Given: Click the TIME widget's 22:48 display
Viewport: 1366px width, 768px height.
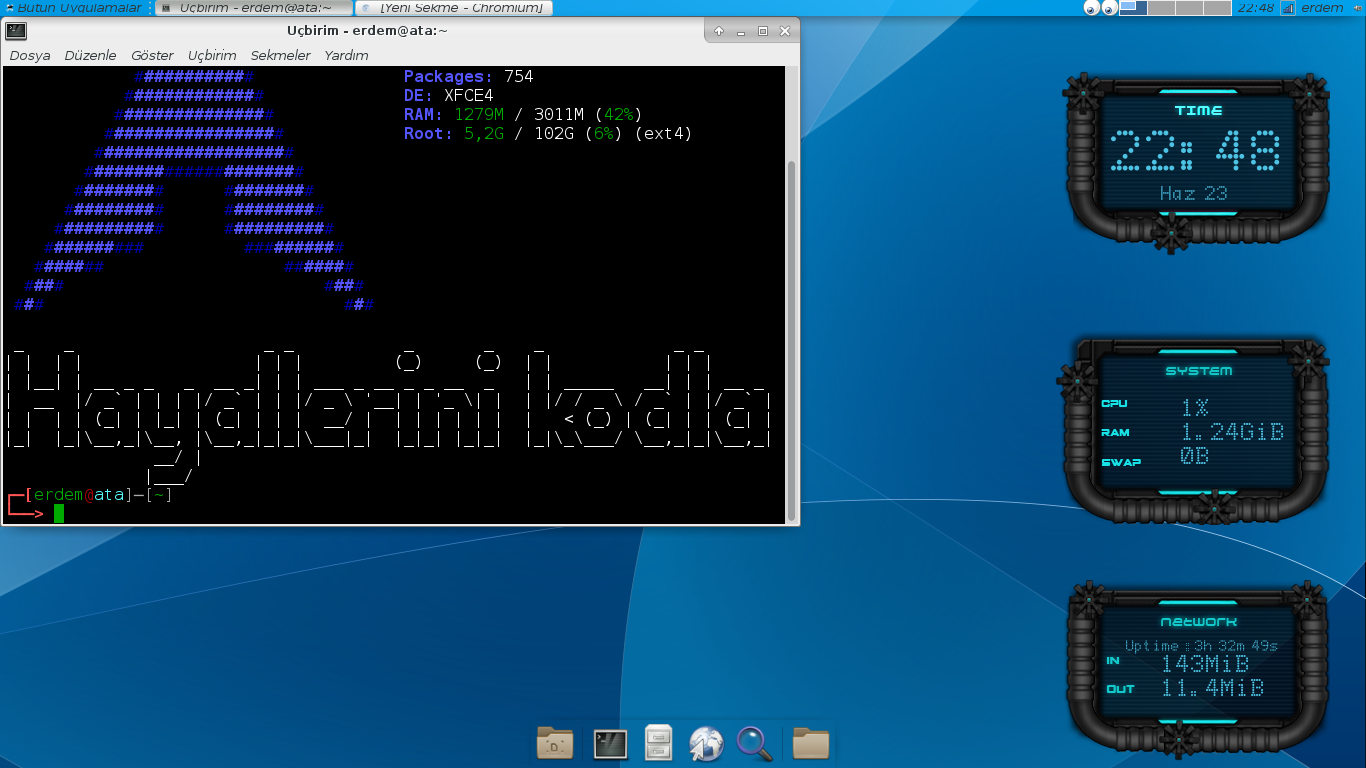Looking at the screenshot, I should 1197,153.
